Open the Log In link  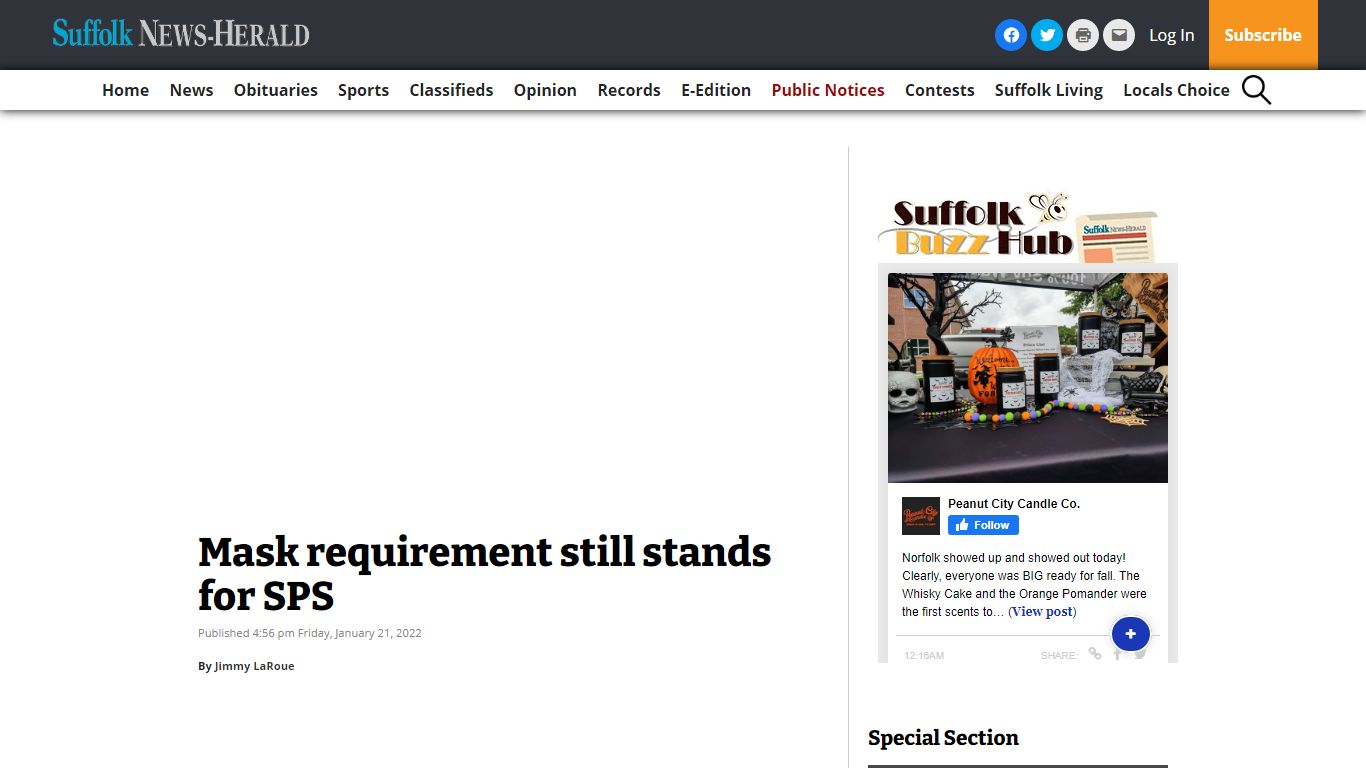[x=1171, y=35]
